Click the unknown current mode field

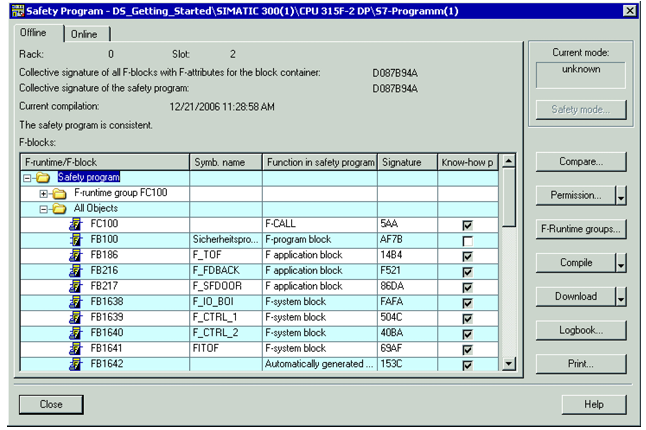point(580,75)
